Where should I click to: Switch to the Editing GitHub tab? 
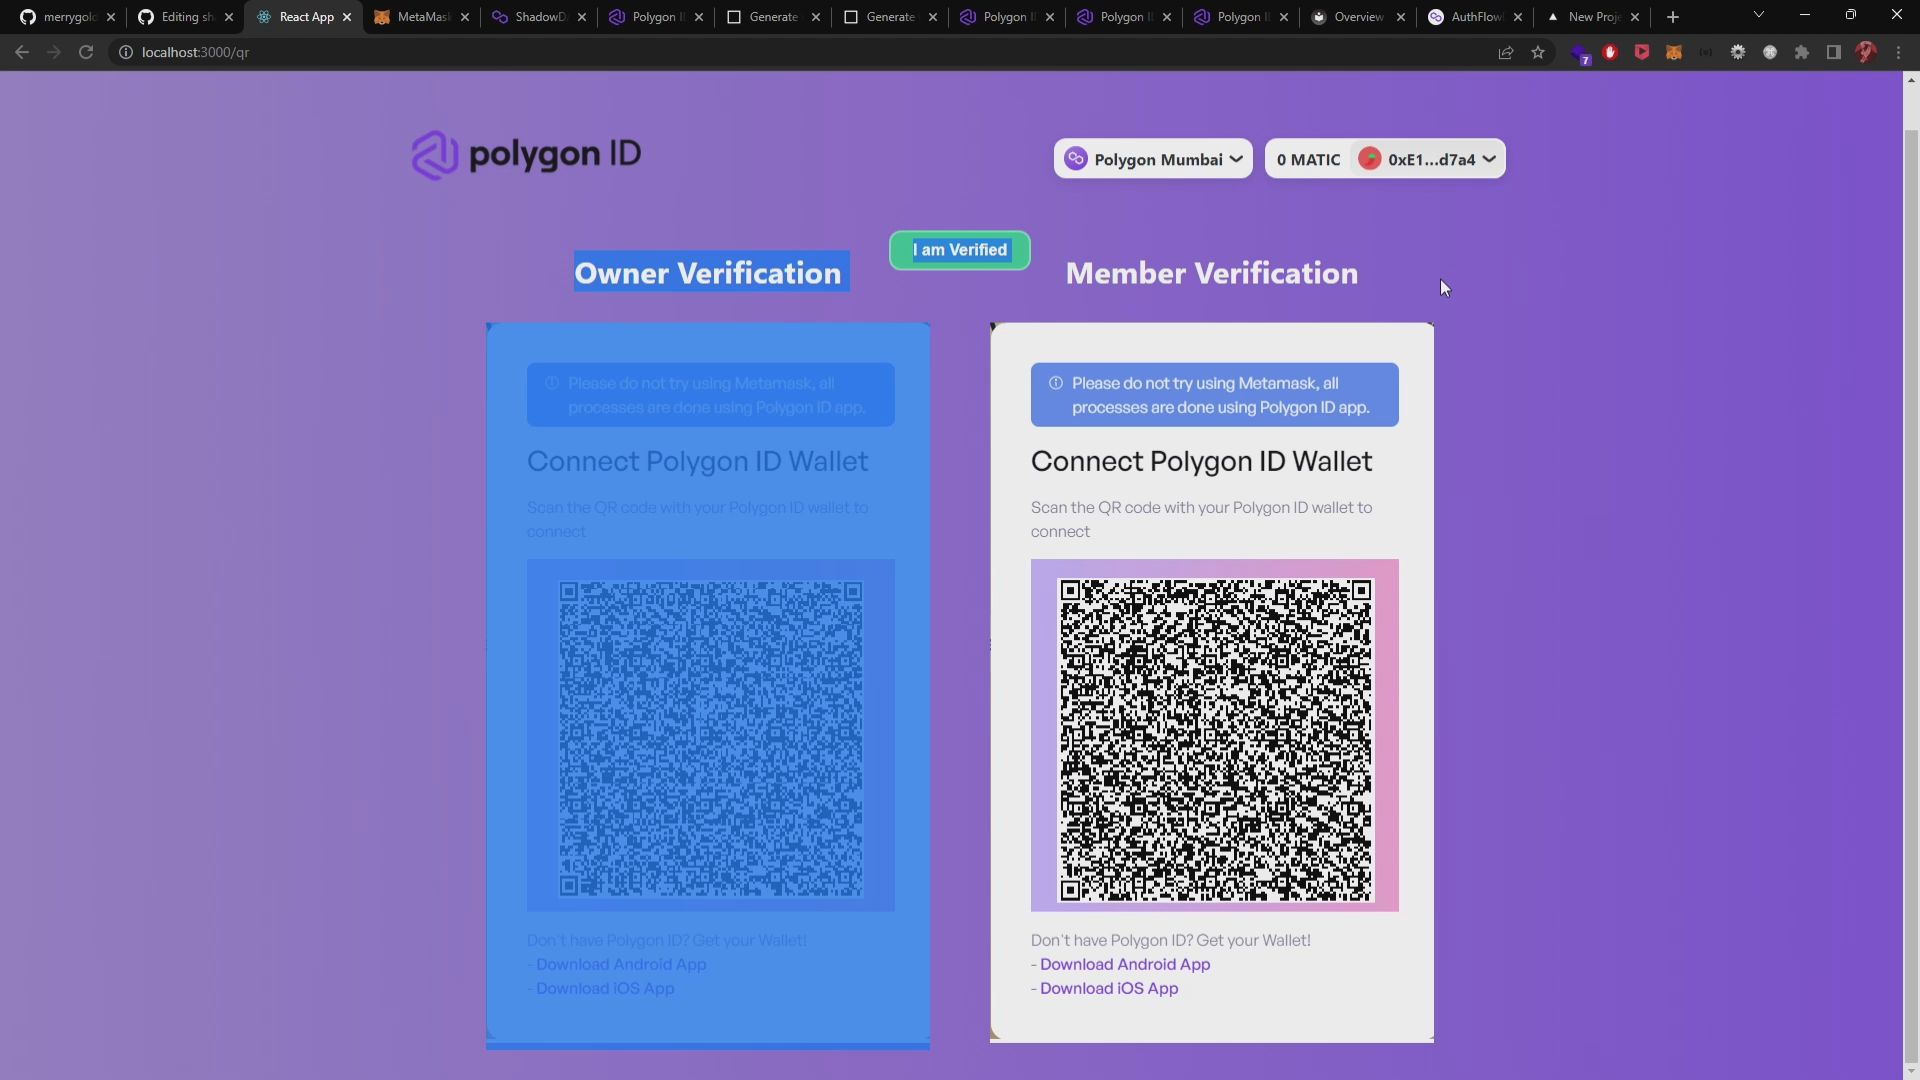pyautogui.click(x=185, y=17)
